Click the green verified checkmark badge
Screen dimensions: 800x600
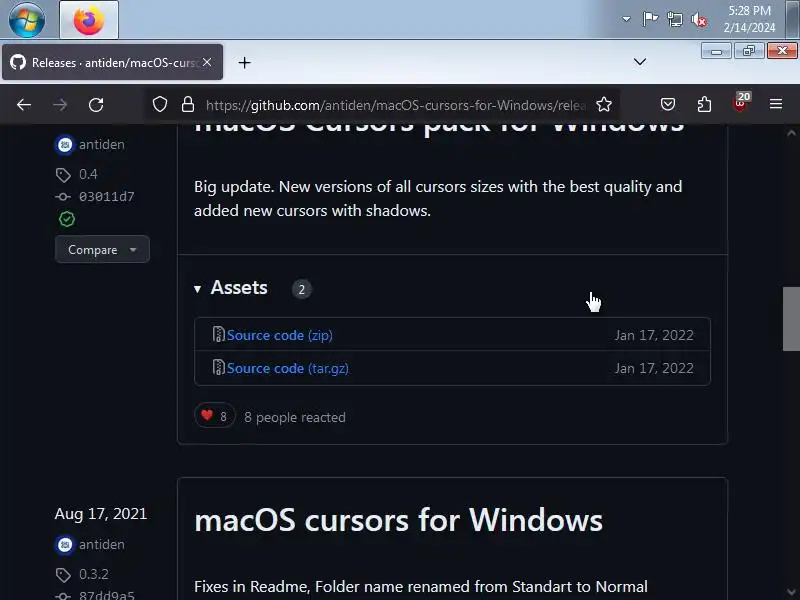[67, 219]
